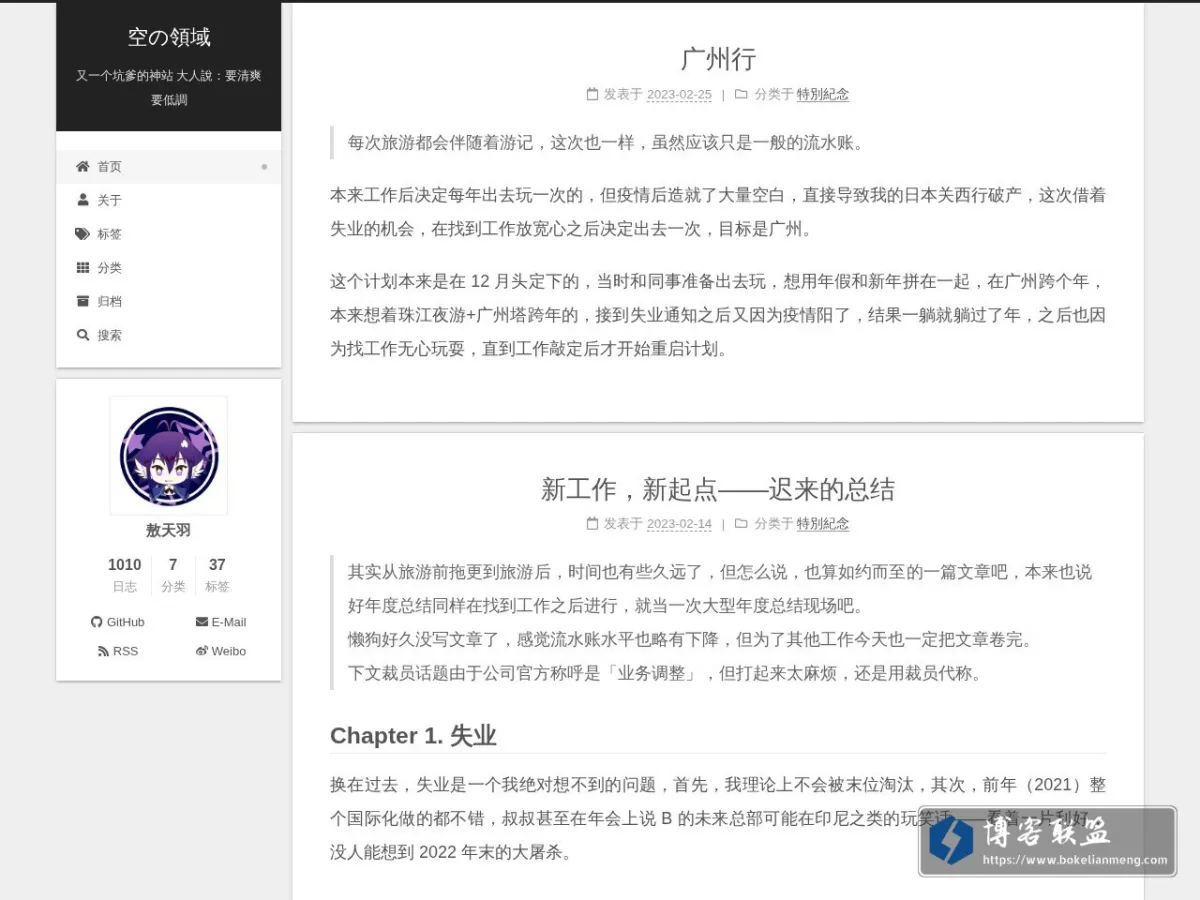Click the 1010 日志 post count

[125, 575]
